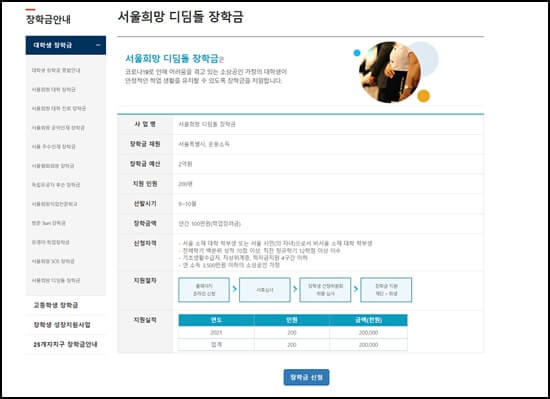550x399 pixels.
Task: Click the circular scholarship banner photo
Action: coord(390,72)
